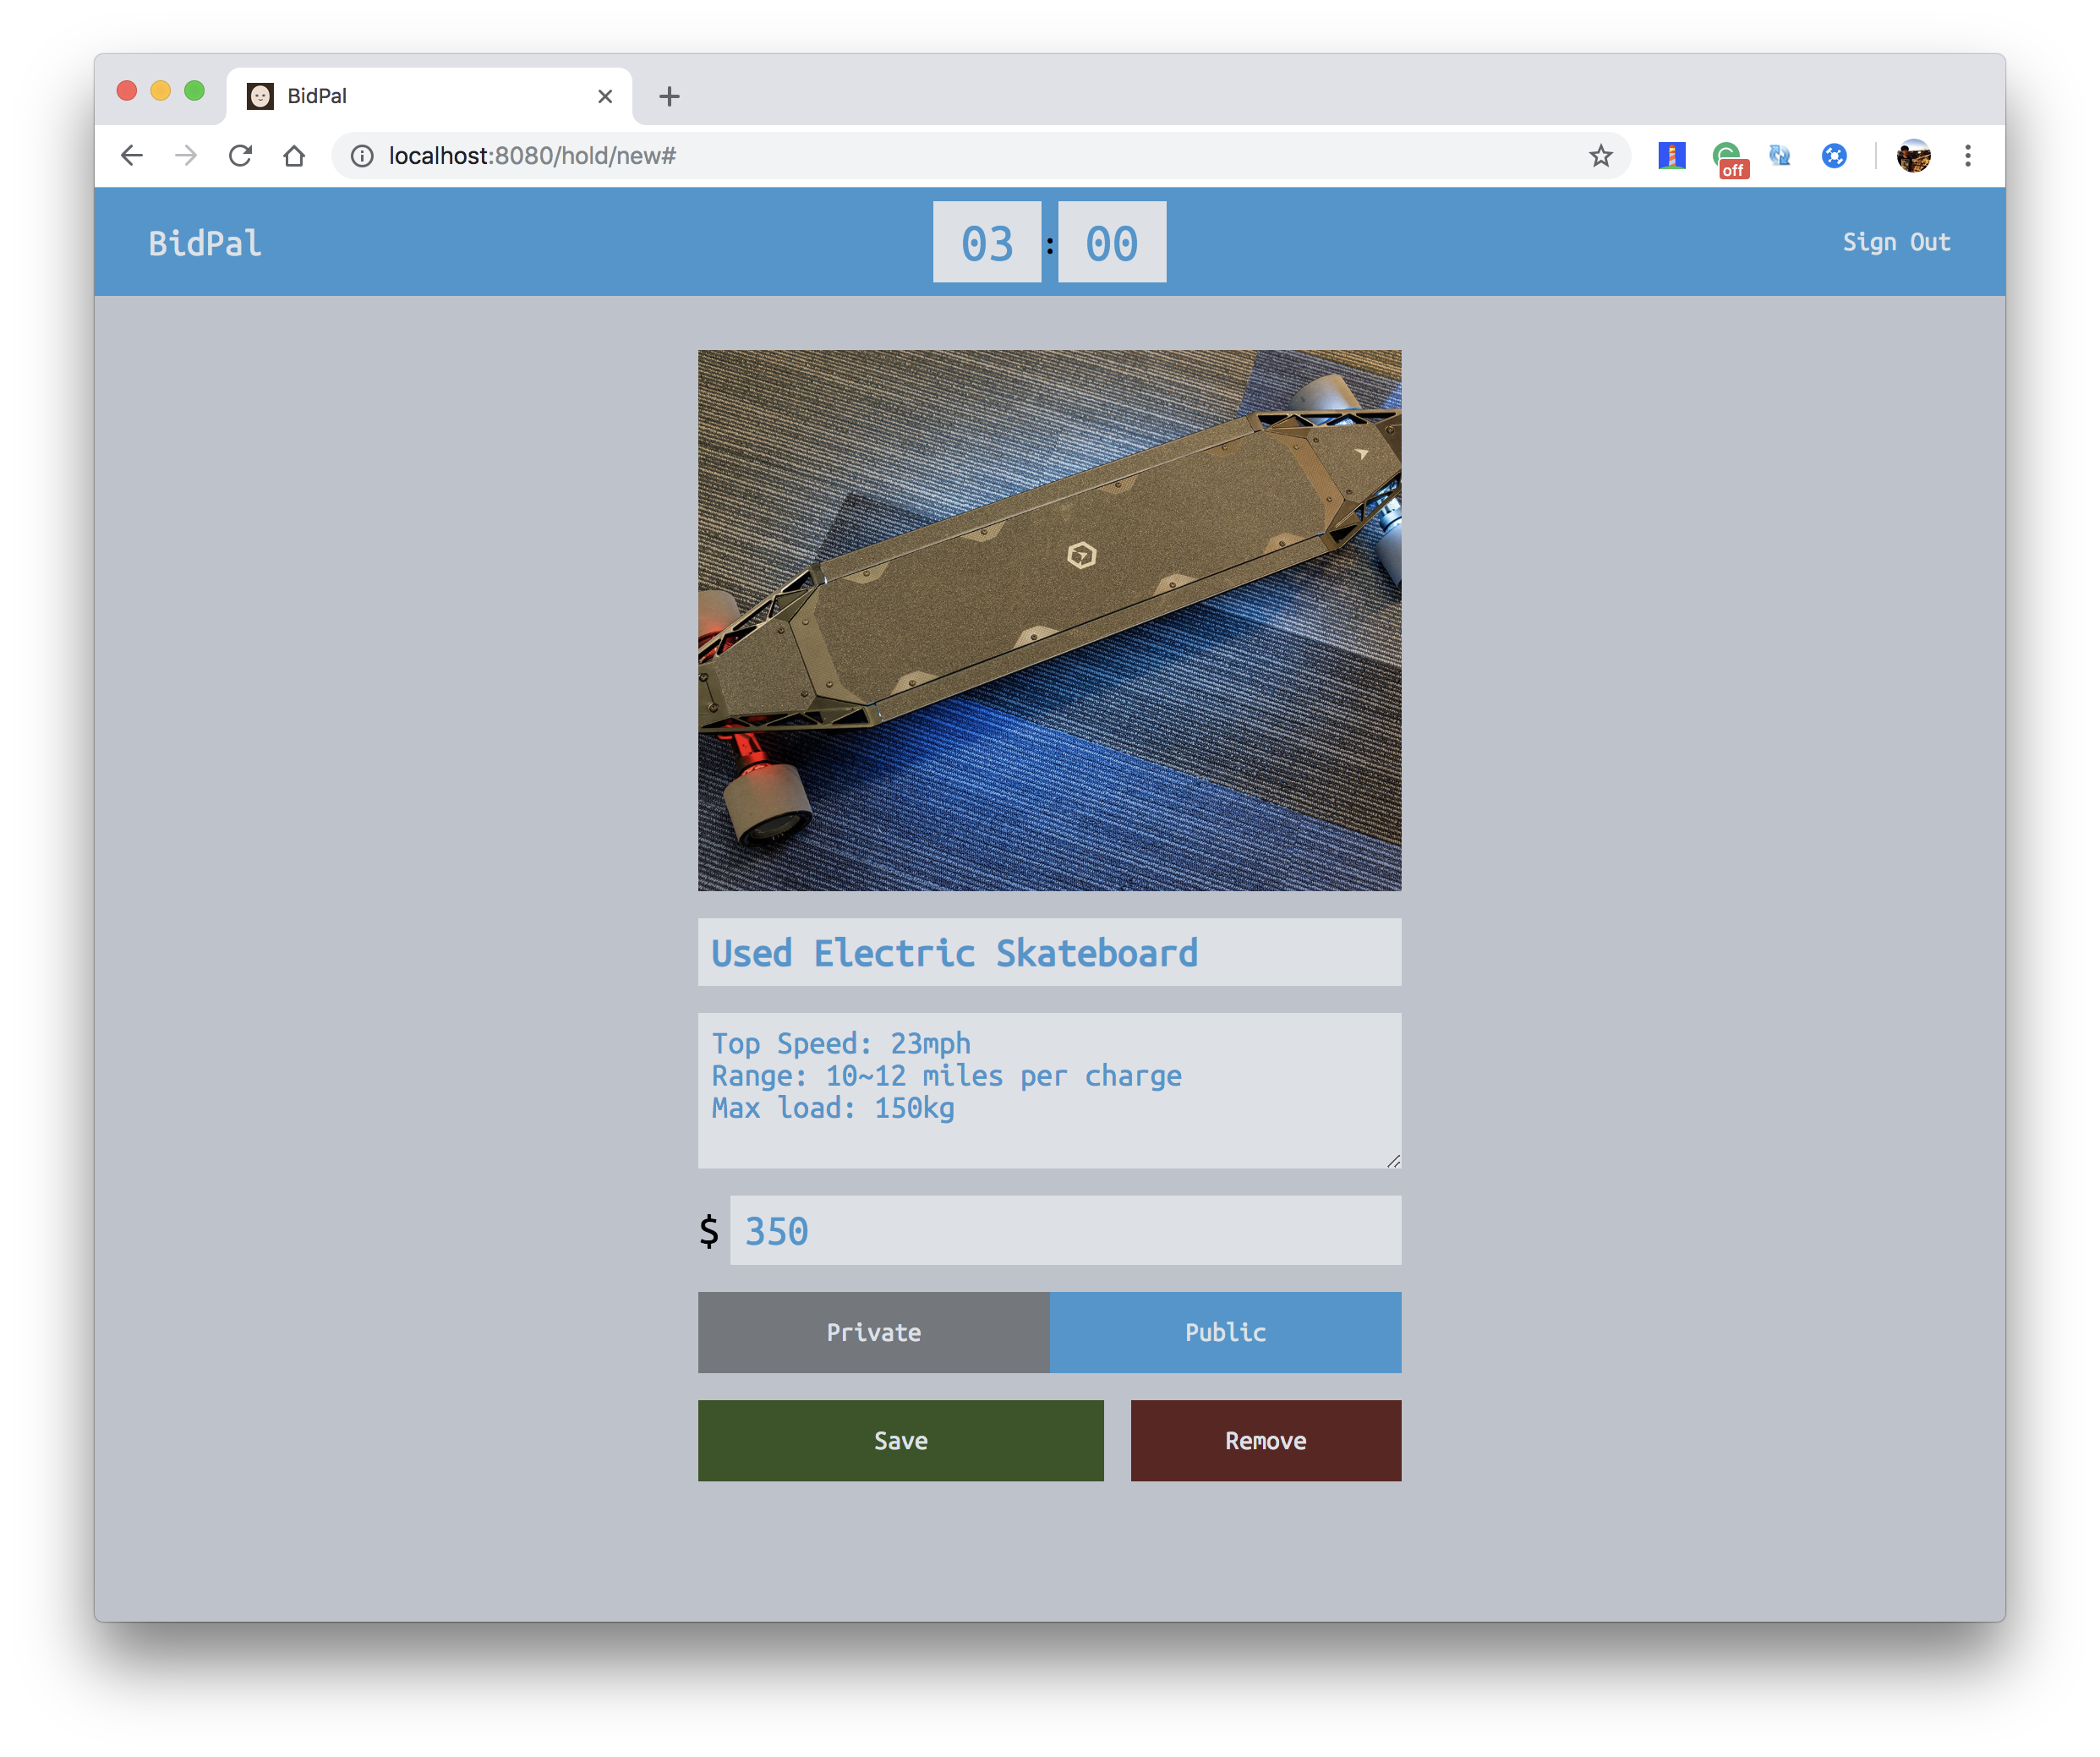Screen dimensions: 2100x1757
Task: Click the browser back arrow
Action: pyautogui.click(x=132, y=155)
